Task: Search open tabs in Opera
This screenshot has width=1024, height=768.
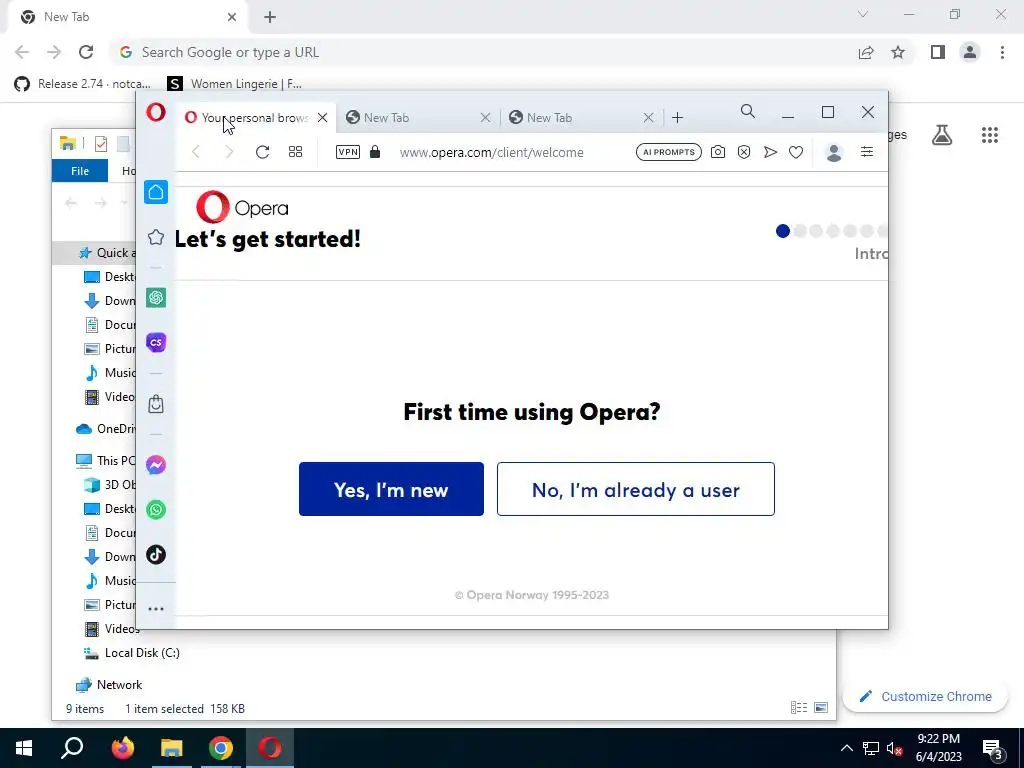Action: 748,112
